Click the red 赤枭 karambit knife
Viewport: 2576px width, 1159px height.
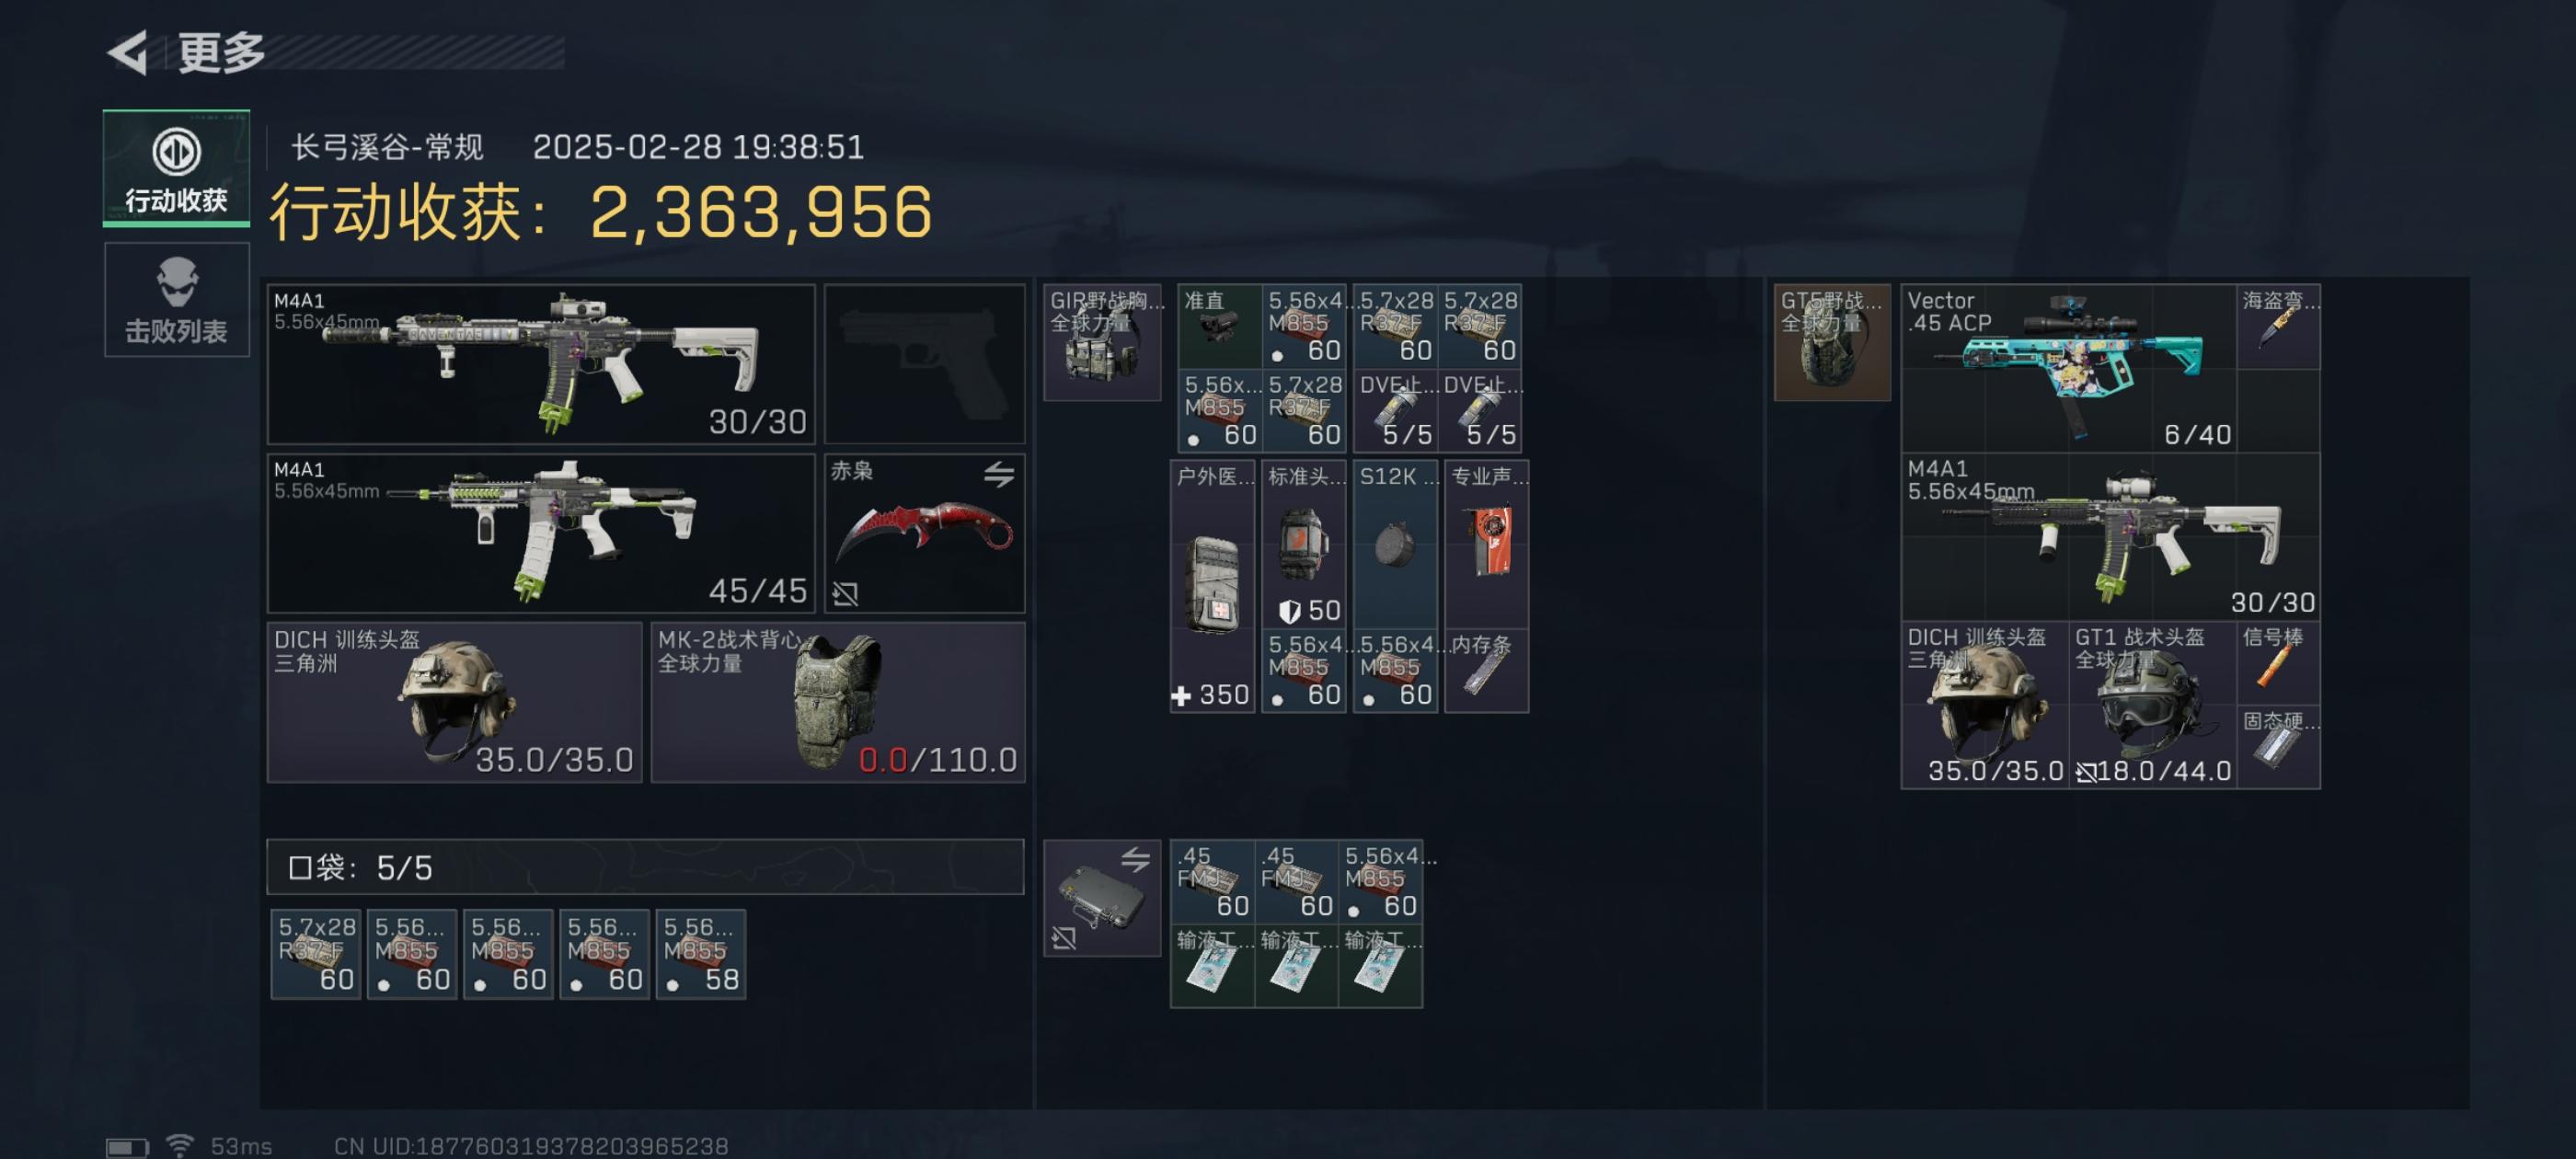pos(924,533)
